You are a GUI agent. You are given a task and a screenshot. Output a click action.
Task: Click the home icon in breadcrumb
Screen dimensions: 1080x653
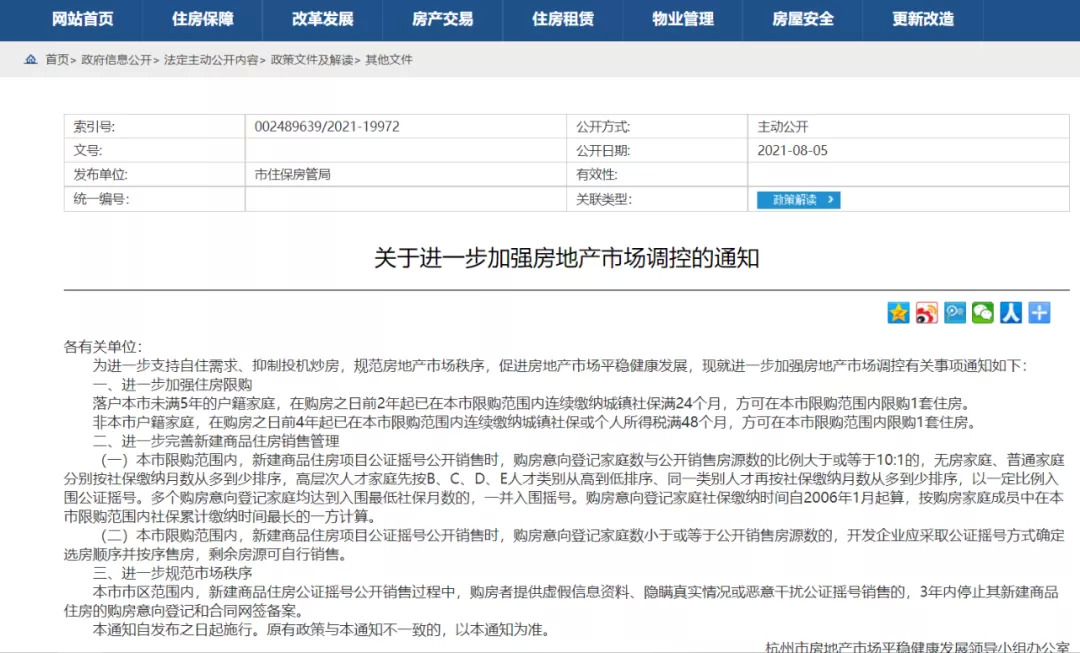click(31, 60)
